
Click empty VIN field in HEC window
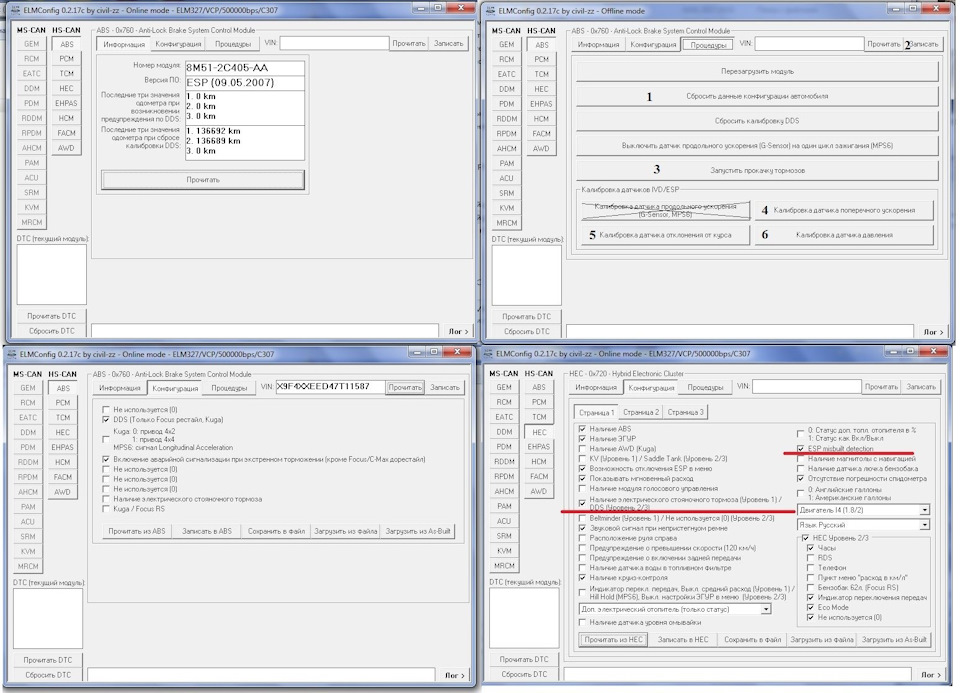click(806, 386)
